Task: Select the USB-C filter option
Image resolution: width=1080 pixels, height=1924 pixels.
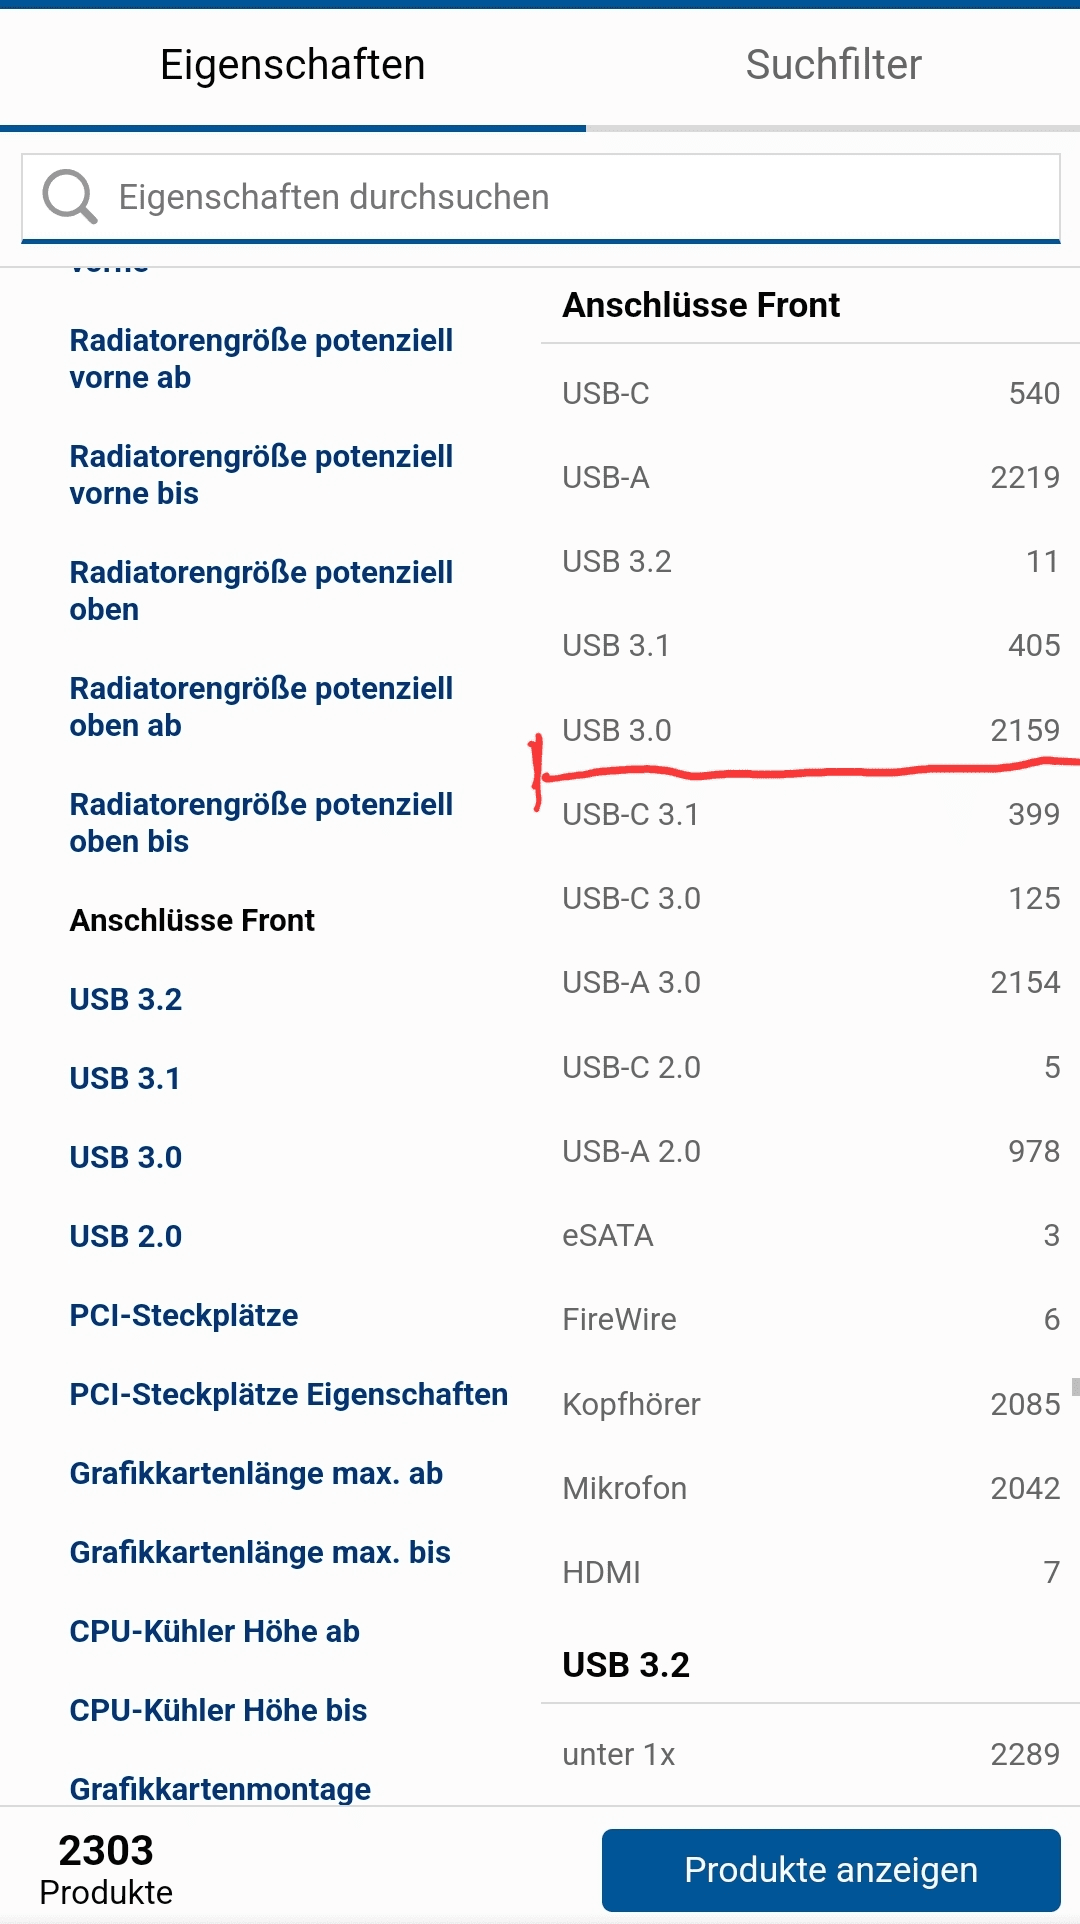Action: coord(811,393)
